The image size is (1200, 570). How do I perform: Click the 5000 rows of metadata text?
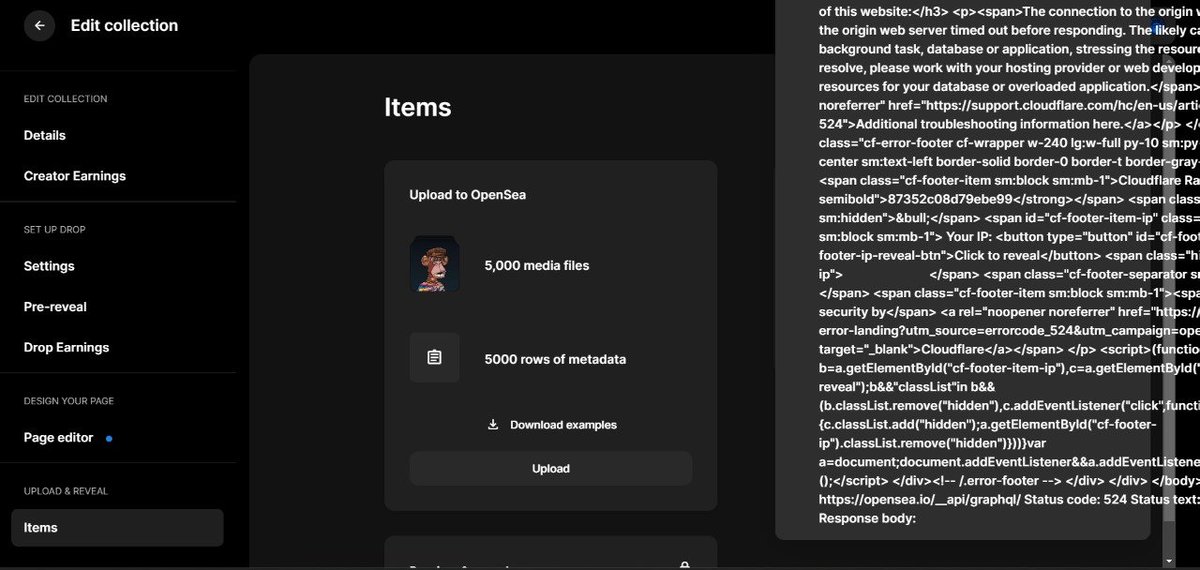[x=555, y=359]
